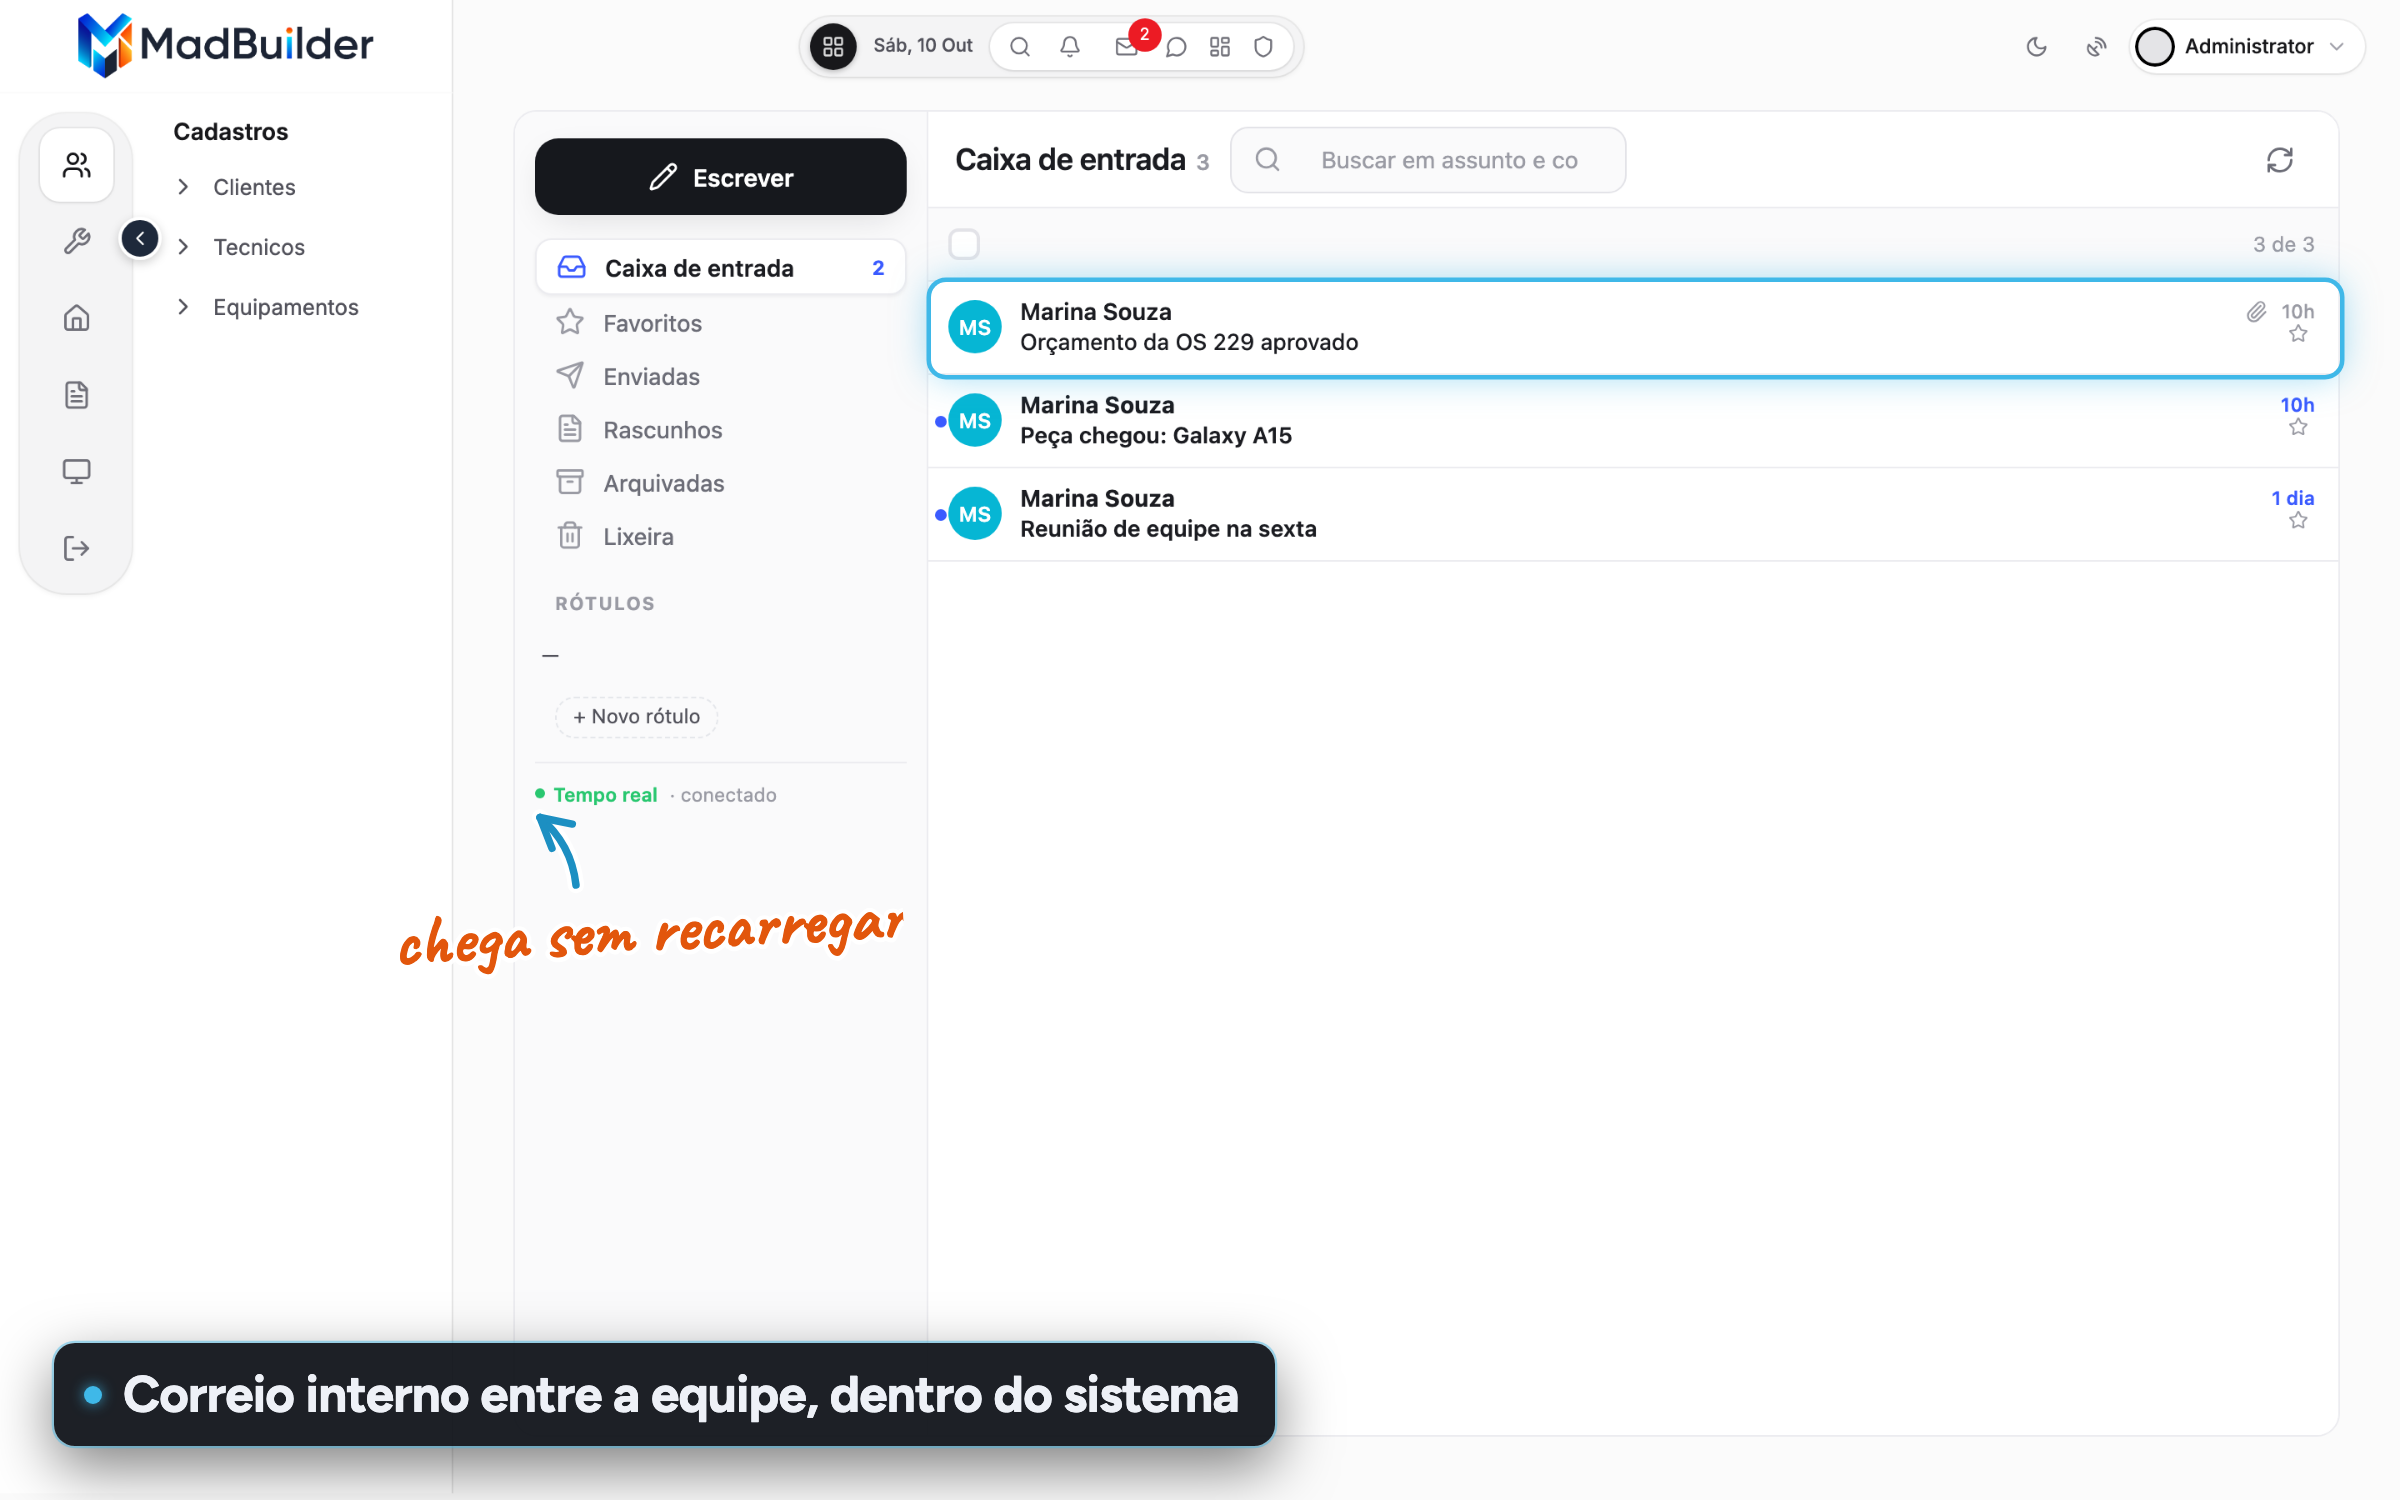Open the Favoritos folder

tap(720, 323)
